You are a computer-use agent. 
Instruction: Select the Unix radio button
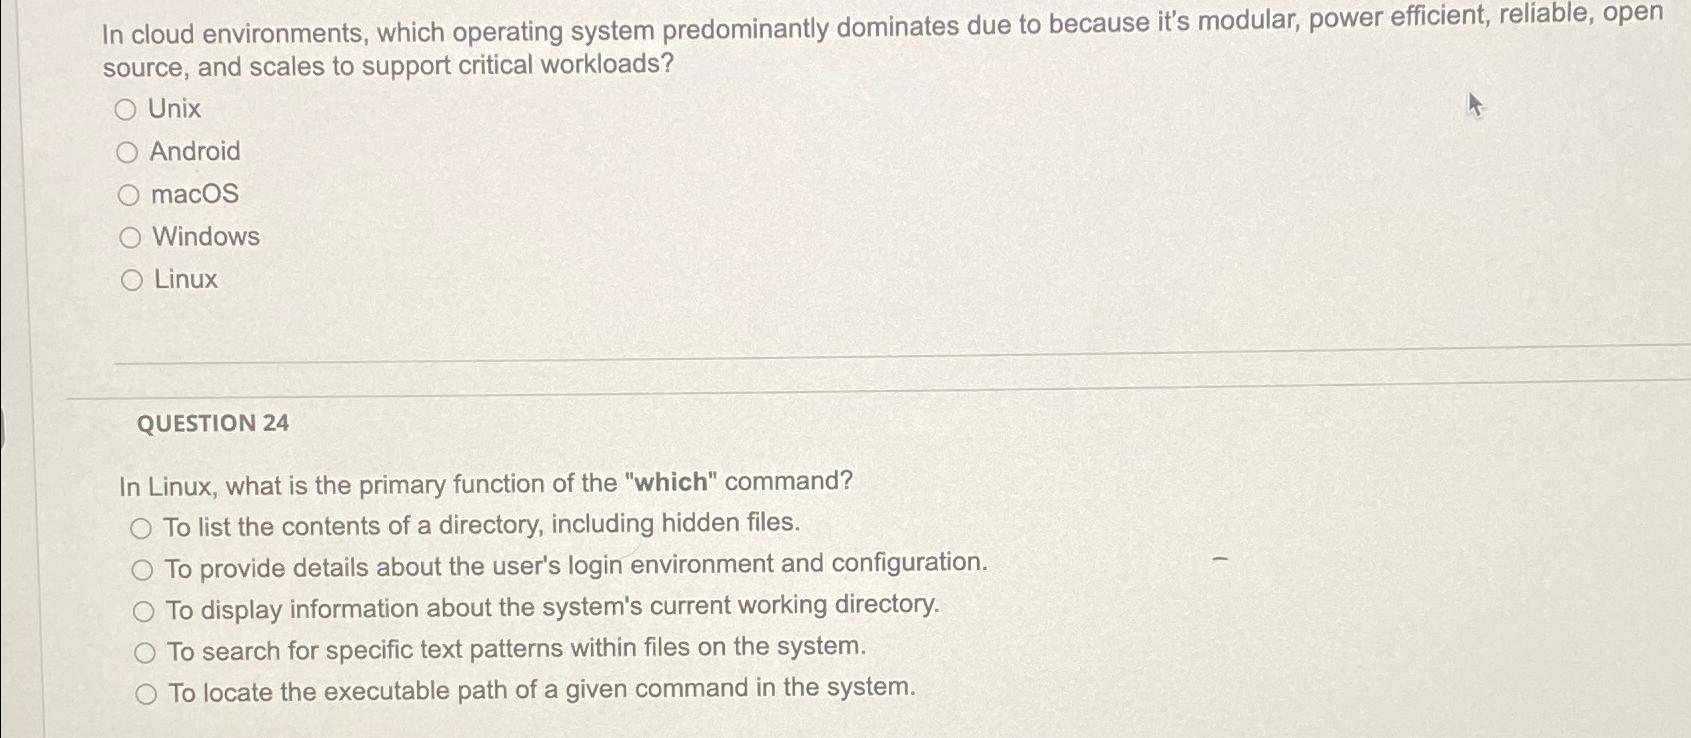(x=128, y=109)
